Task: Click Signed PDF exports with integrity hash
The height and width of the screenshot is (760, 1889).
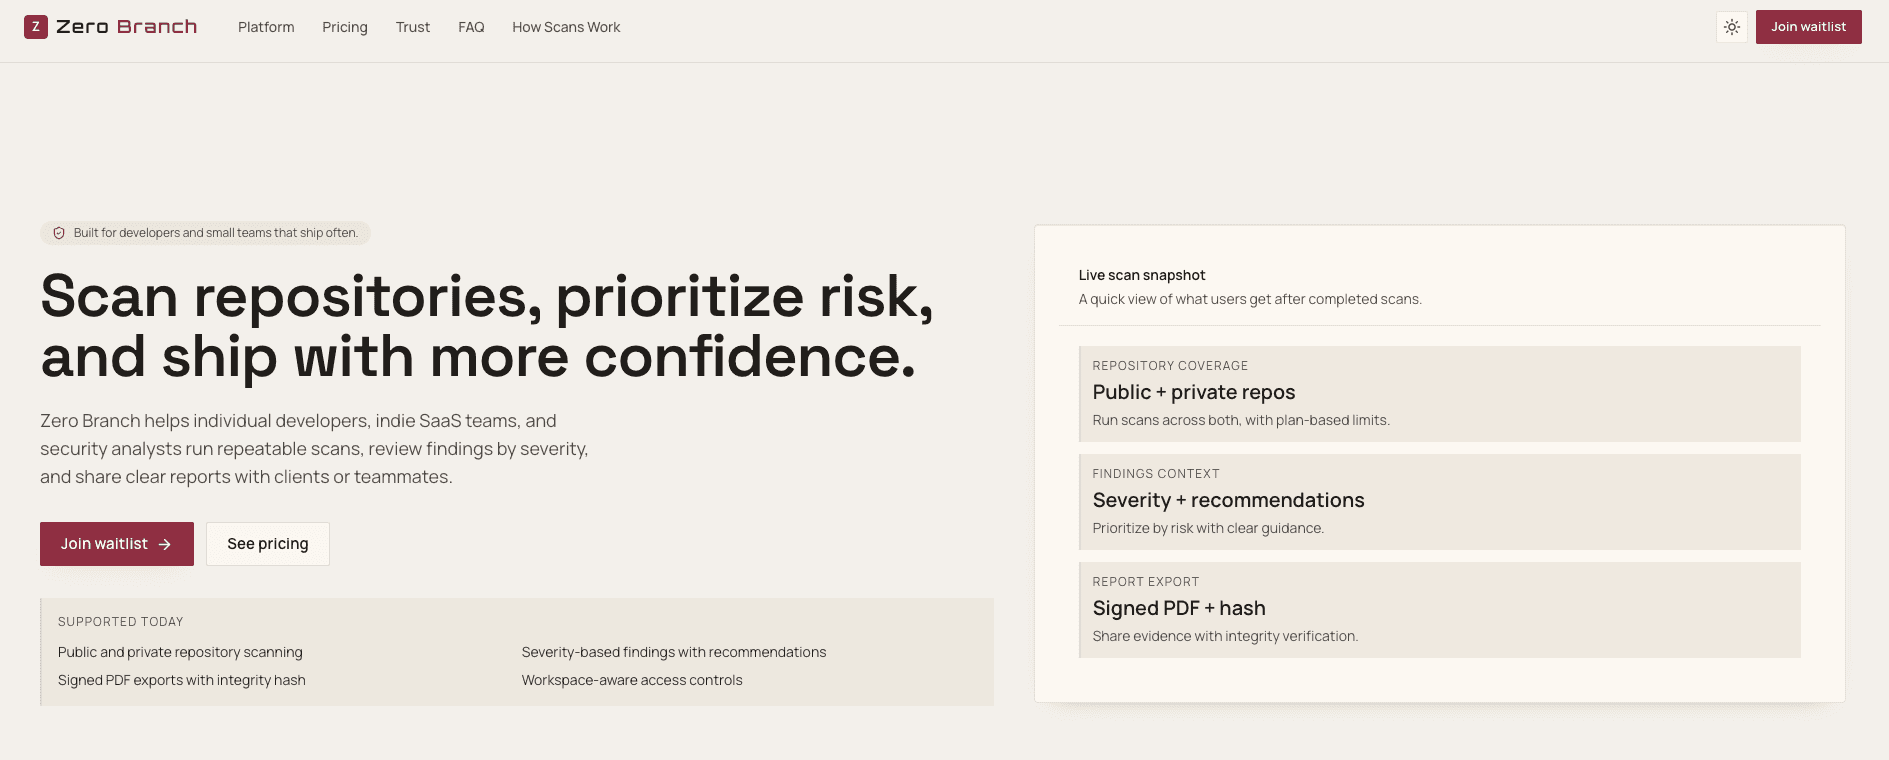Action: tap(182, 680)
